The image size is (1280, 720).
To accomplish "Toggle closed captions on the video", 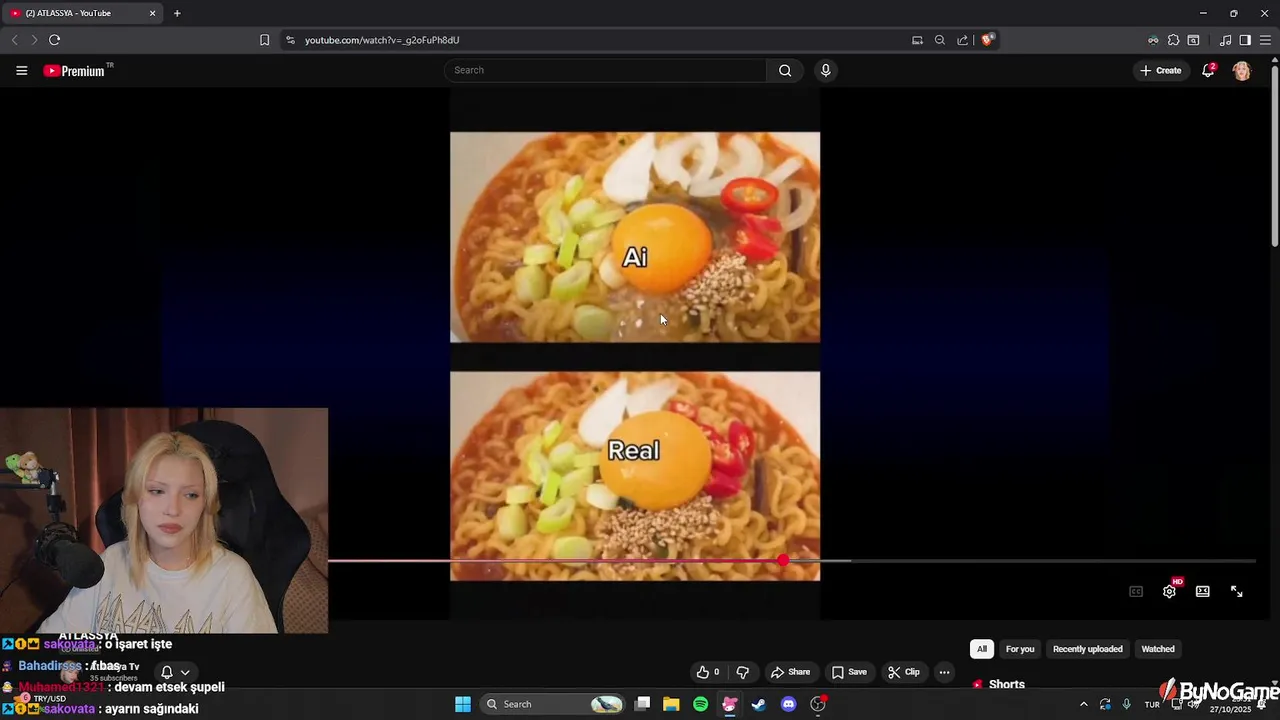I will [1136, 591].
